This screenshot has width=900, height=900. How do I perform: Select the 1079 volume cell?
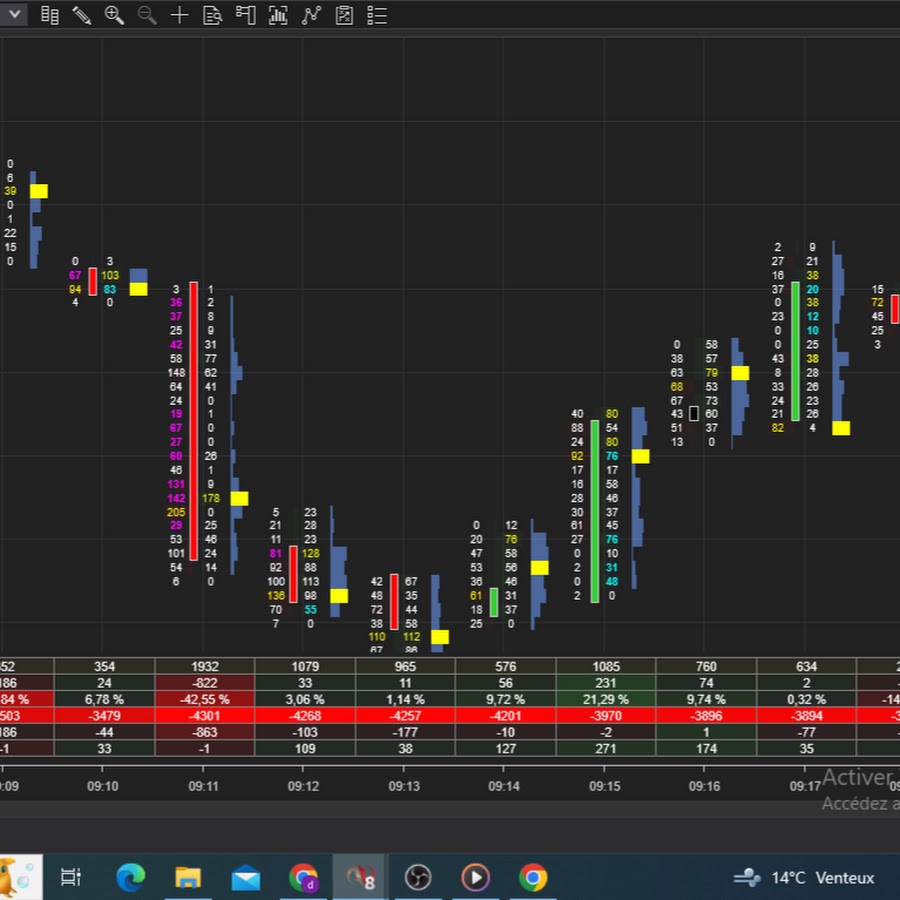pos(305,666)
